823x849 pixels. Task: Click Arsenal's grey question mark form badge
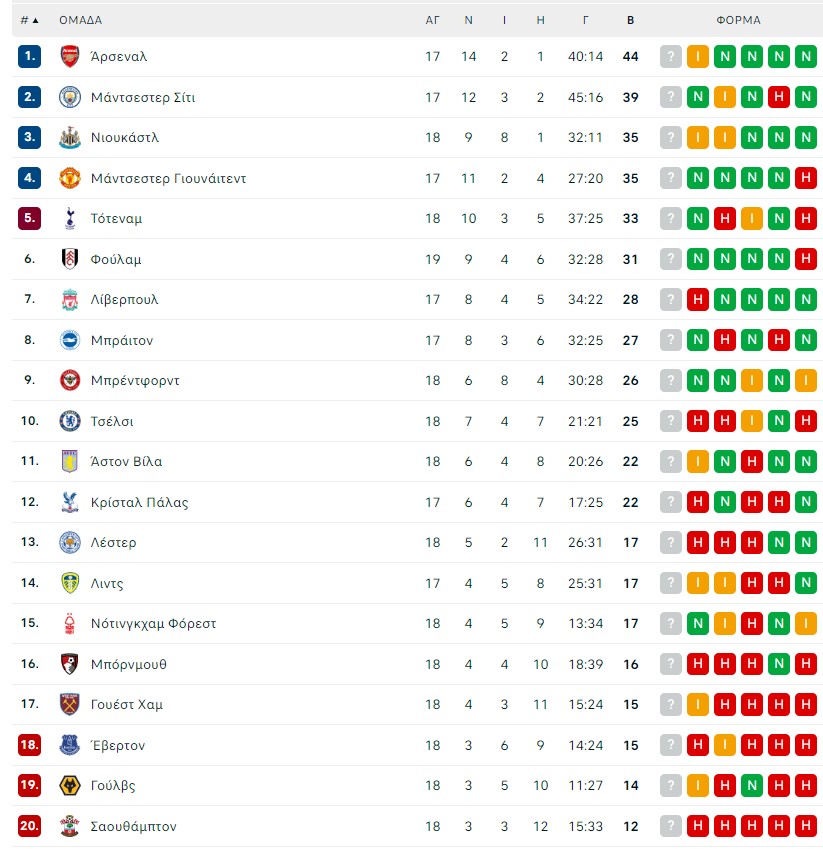670,56
